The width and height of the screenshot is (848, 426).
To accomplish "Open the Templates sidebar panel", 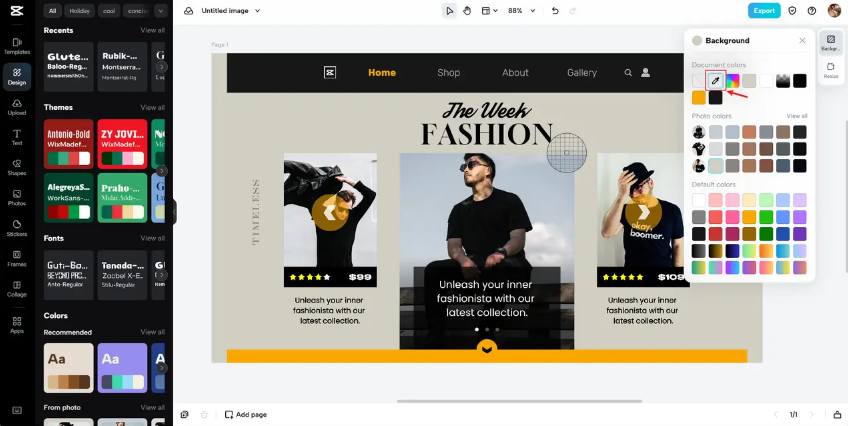I will coord(17,46).
